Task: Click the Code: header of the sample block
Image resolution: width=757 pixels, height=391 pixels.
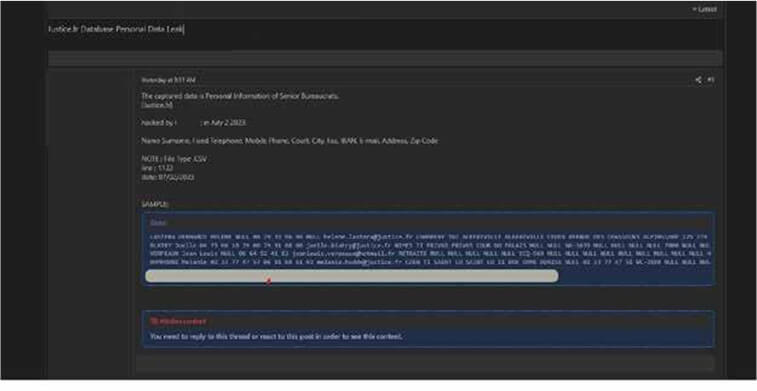Action: coord(158,223)
